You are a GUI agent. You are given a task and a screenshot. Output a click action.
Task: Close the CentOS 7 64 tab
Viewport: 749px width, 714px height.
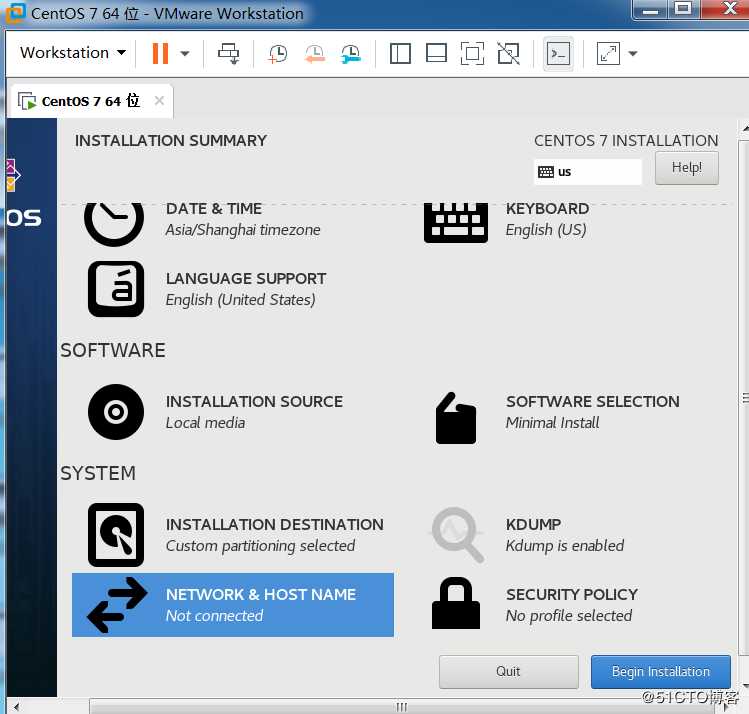159,101
